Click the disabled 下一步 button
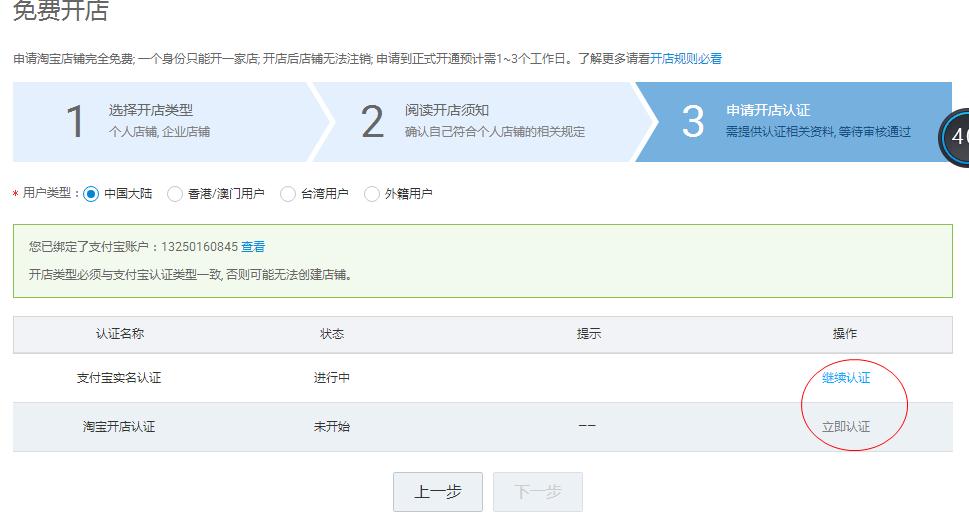Viewport: 969px width, 527px height. click(538, 492)
